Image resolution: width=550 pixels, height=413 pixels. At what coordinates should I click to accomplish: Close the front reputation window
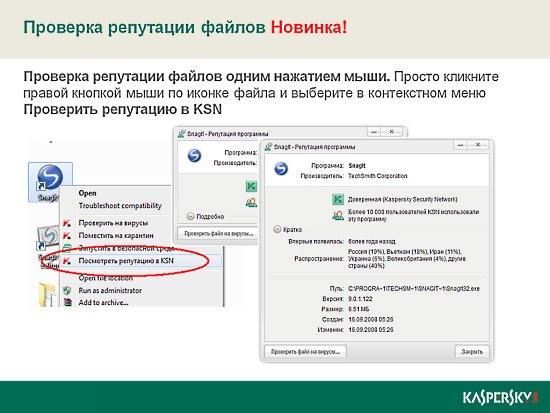(x=478, y=145)
